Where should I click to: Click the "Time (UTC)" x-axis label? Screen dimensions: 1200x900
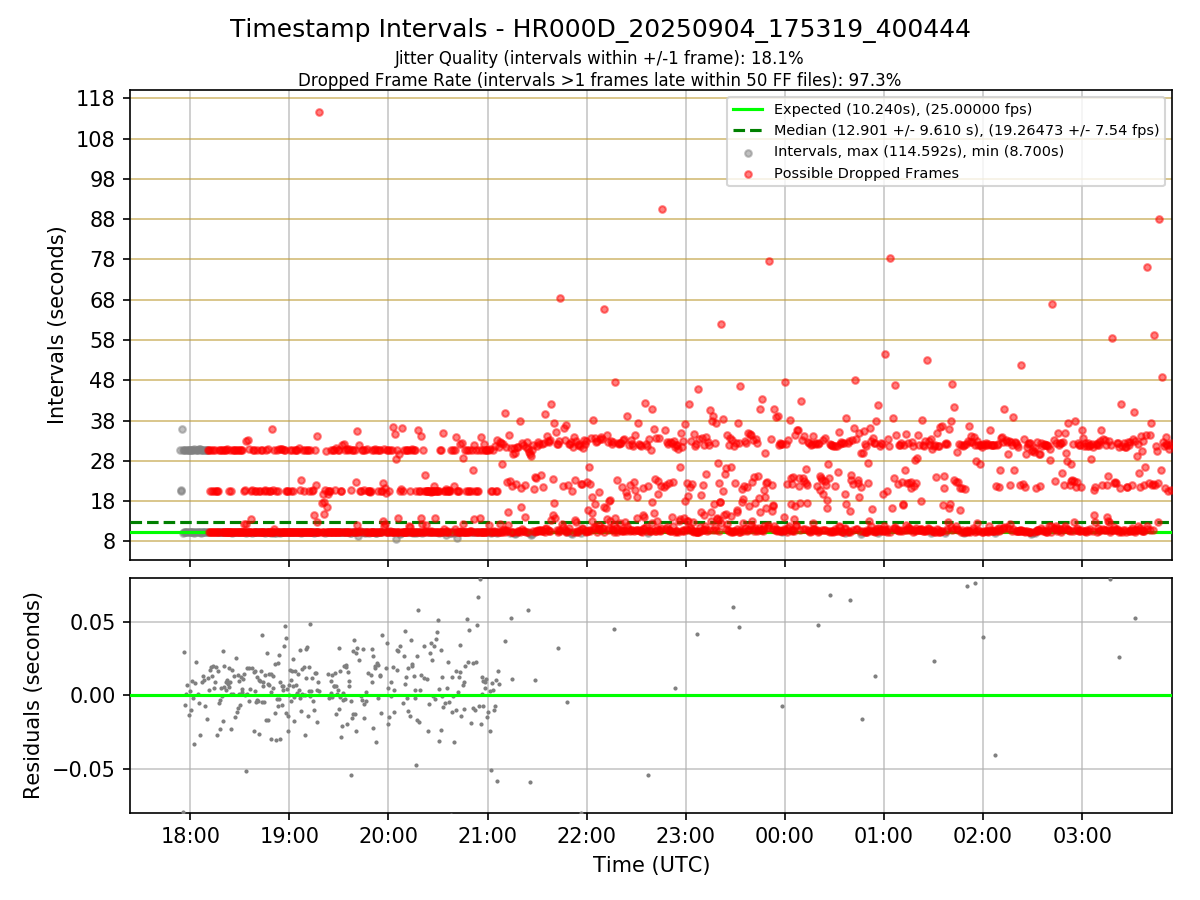coord(651,864)
